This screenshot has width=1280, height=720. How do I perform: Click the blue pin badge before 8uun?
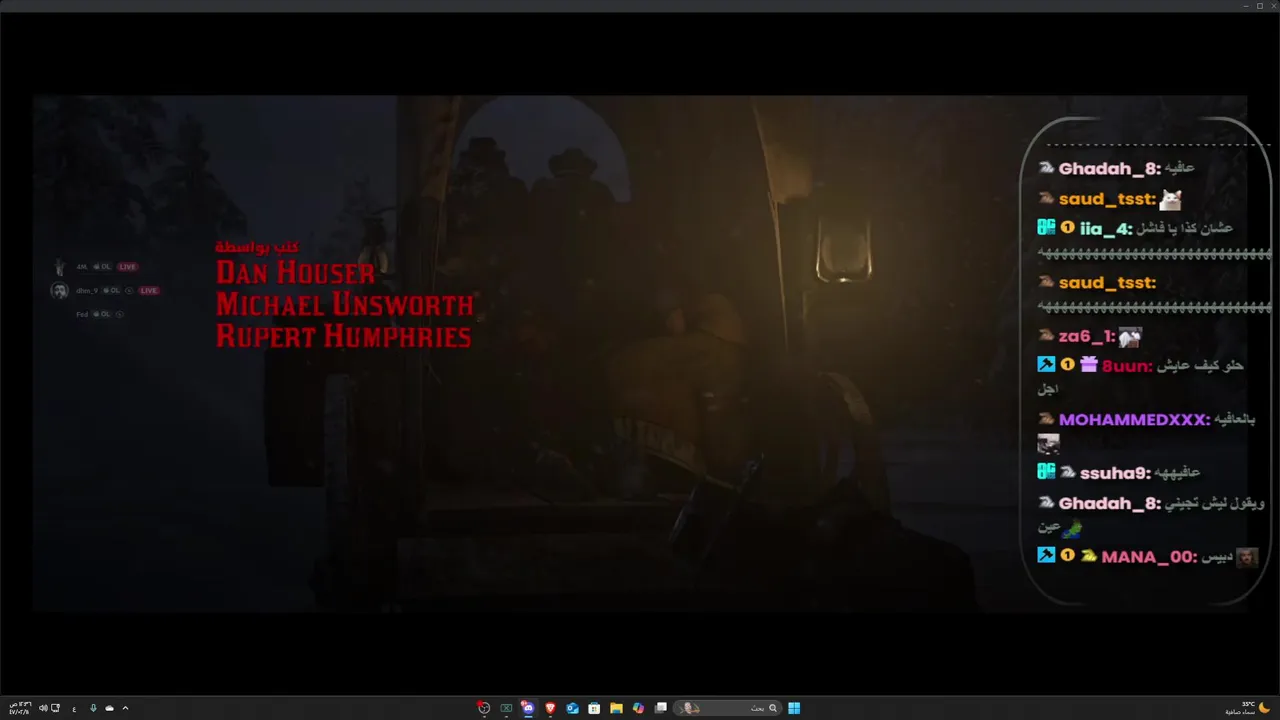point(1046,364)
